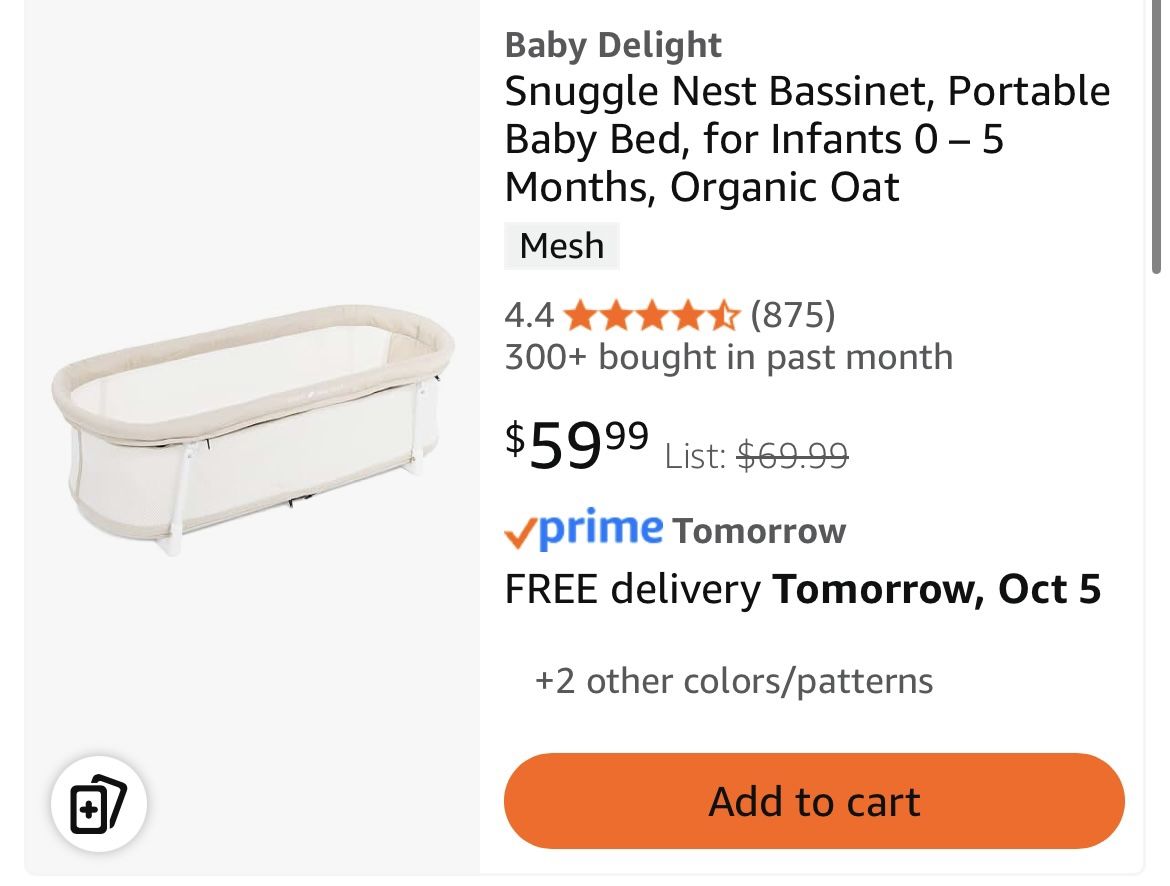Open the 875 customer reviews count
This screenshot has width=1170, height=886.
792,316
